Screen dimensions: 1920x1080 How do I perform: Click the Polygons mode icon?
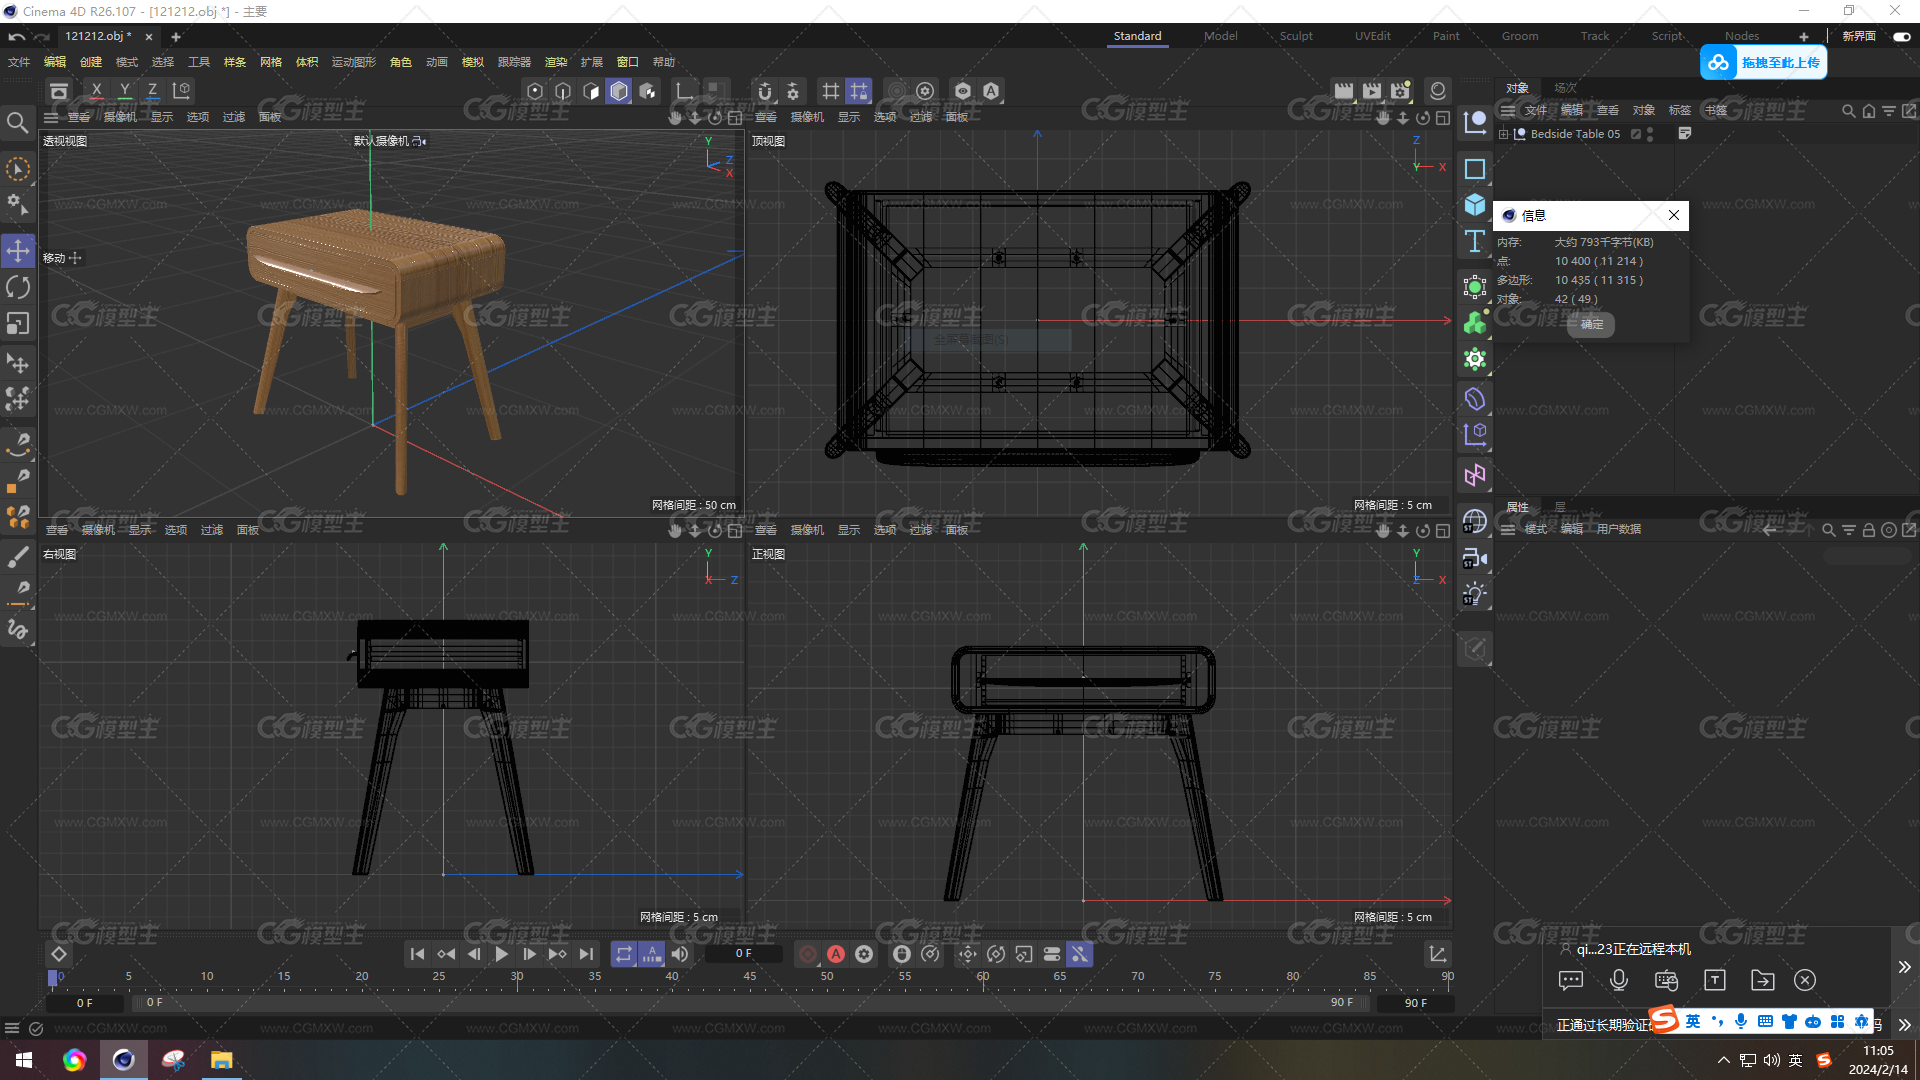click(591, 91)
